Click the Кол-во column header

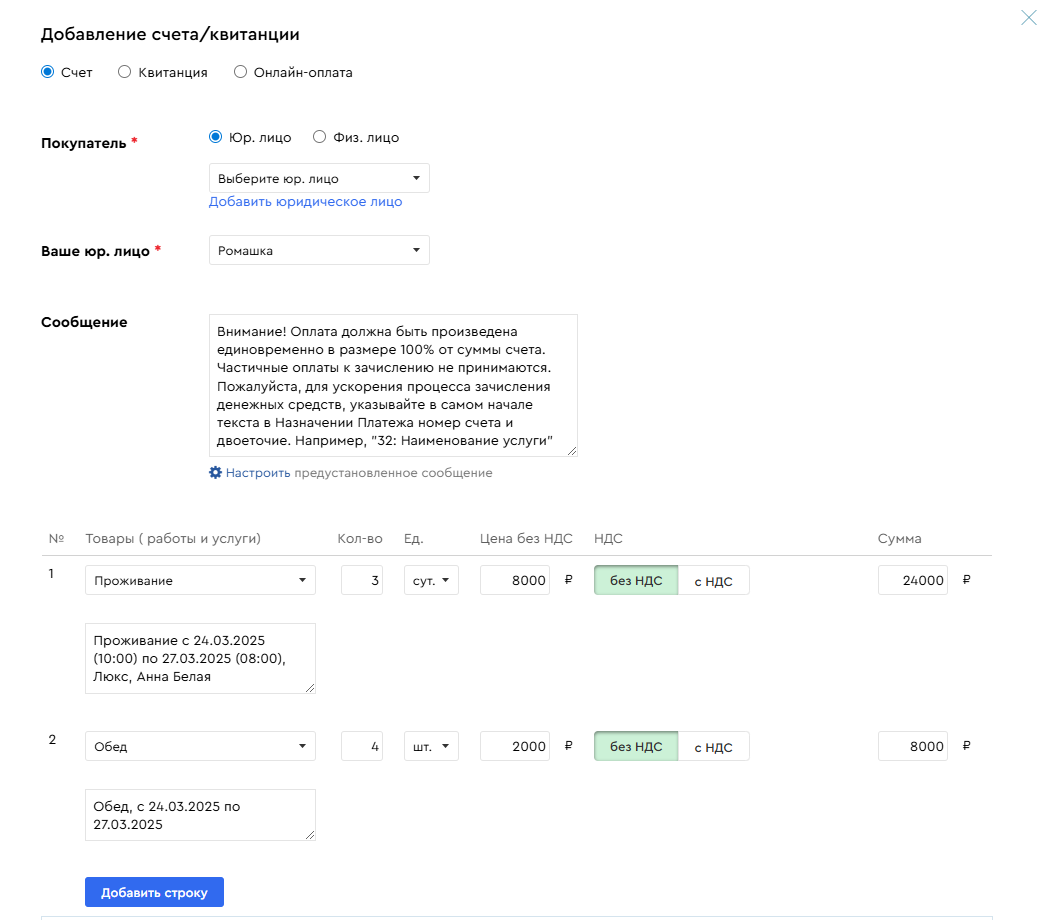coord(360,539)
